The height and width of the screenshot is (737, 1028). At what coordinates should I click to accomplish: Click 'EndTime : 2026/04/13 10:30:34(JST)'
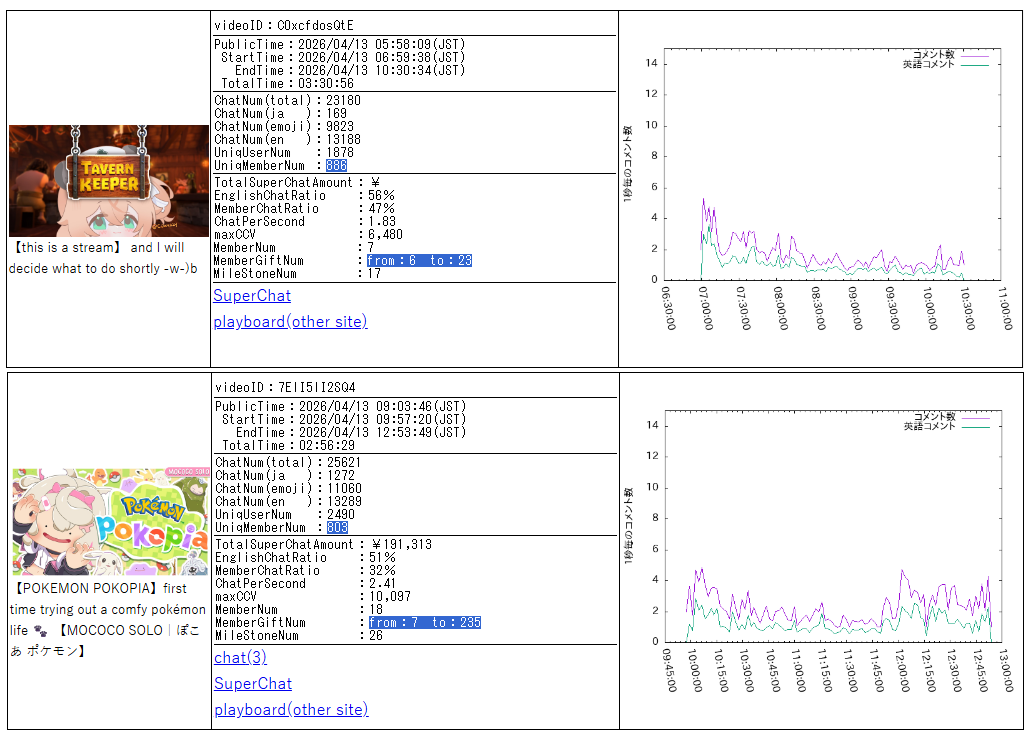pyautogui.click(x=350, y=70)
